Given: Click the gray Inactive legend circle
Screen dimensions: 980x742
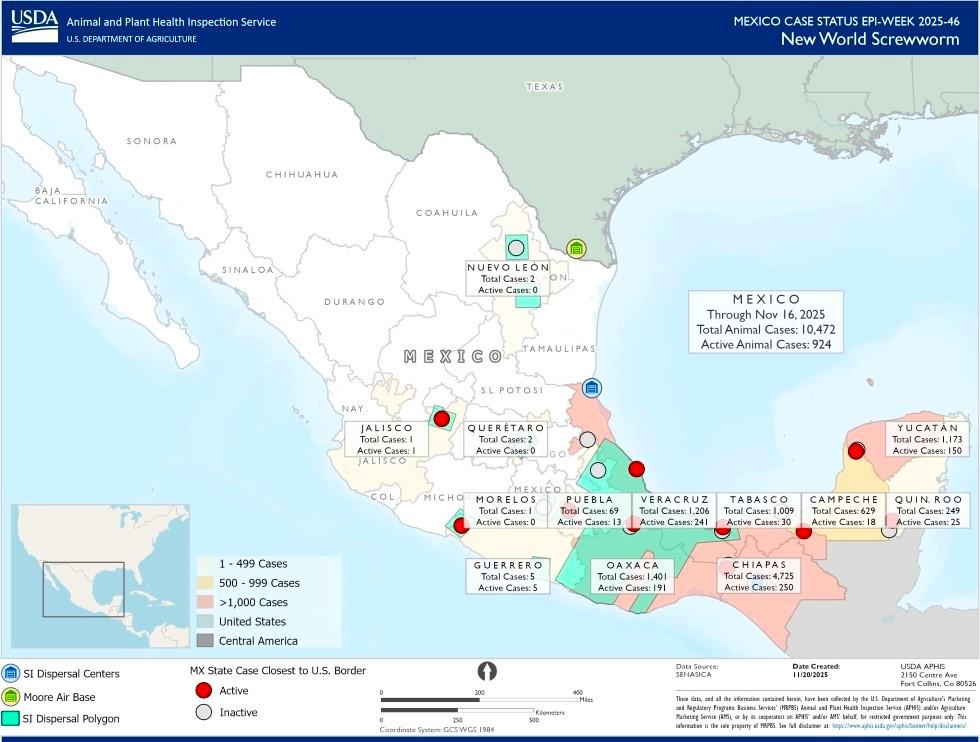Looking at the screenshot, I should [x=205, y=712].
